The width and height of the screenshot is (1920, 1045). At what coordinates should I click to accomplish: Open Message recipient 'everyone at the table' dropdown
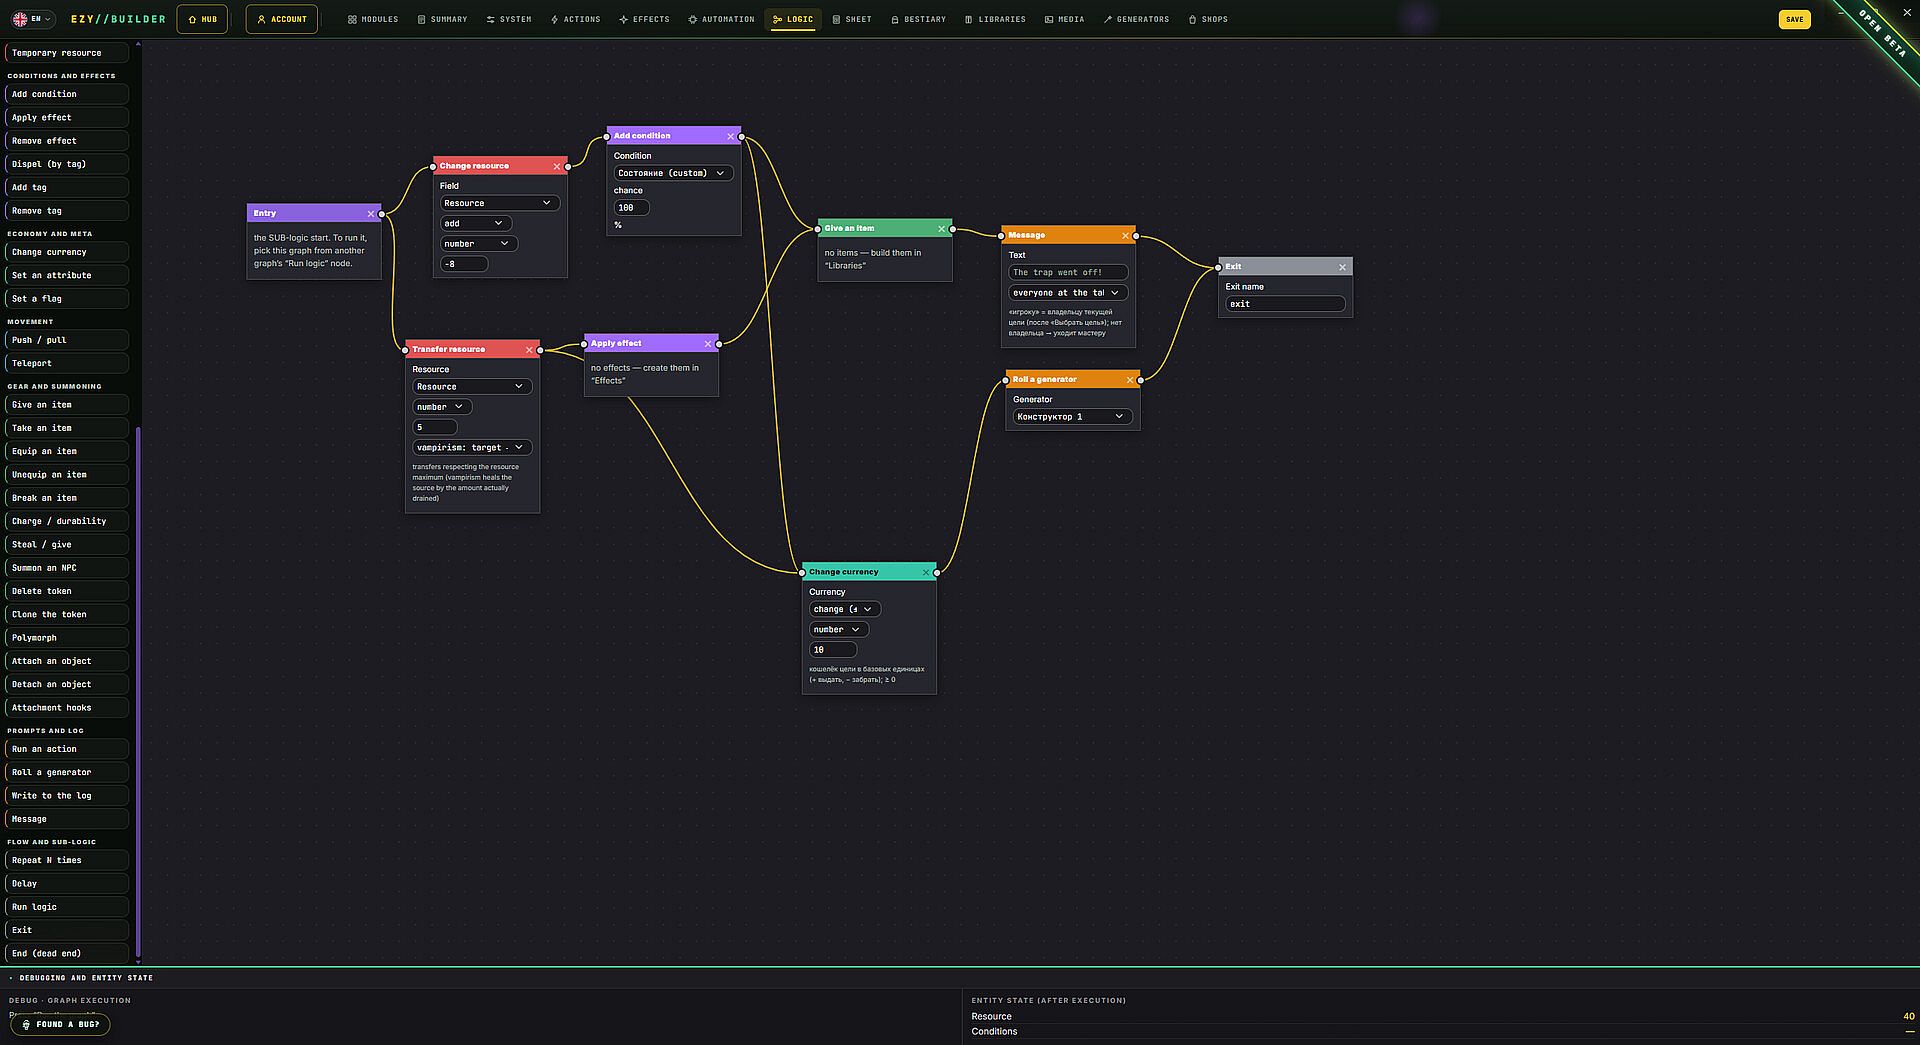pos(1068,293)
